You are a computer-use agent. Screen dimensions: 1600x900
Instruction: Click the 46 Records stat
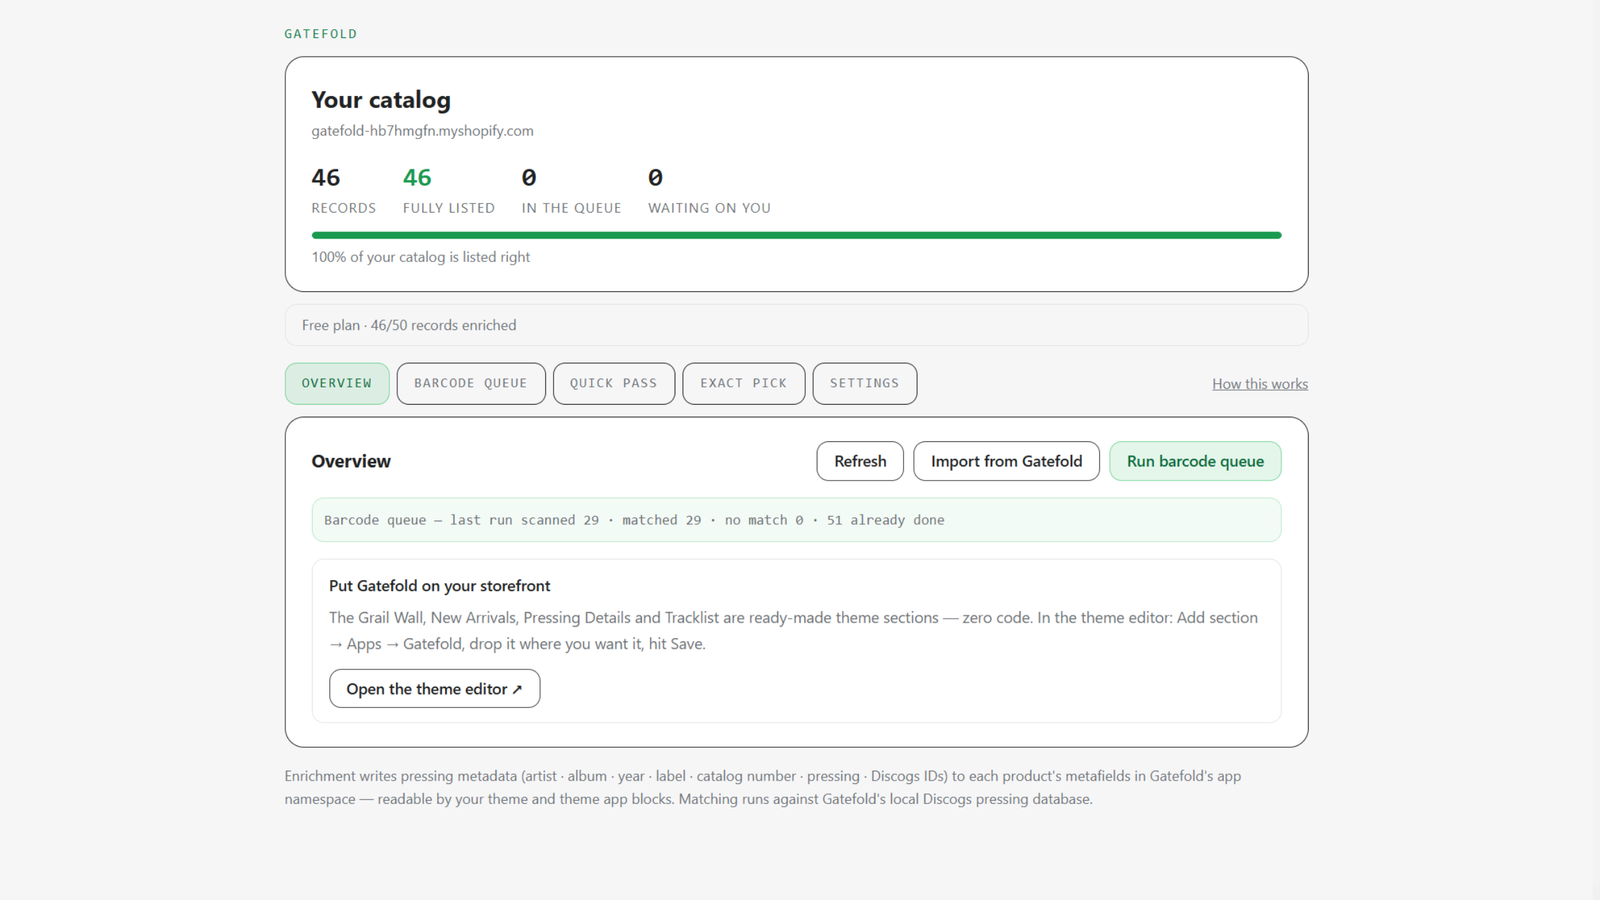point(343,191)
